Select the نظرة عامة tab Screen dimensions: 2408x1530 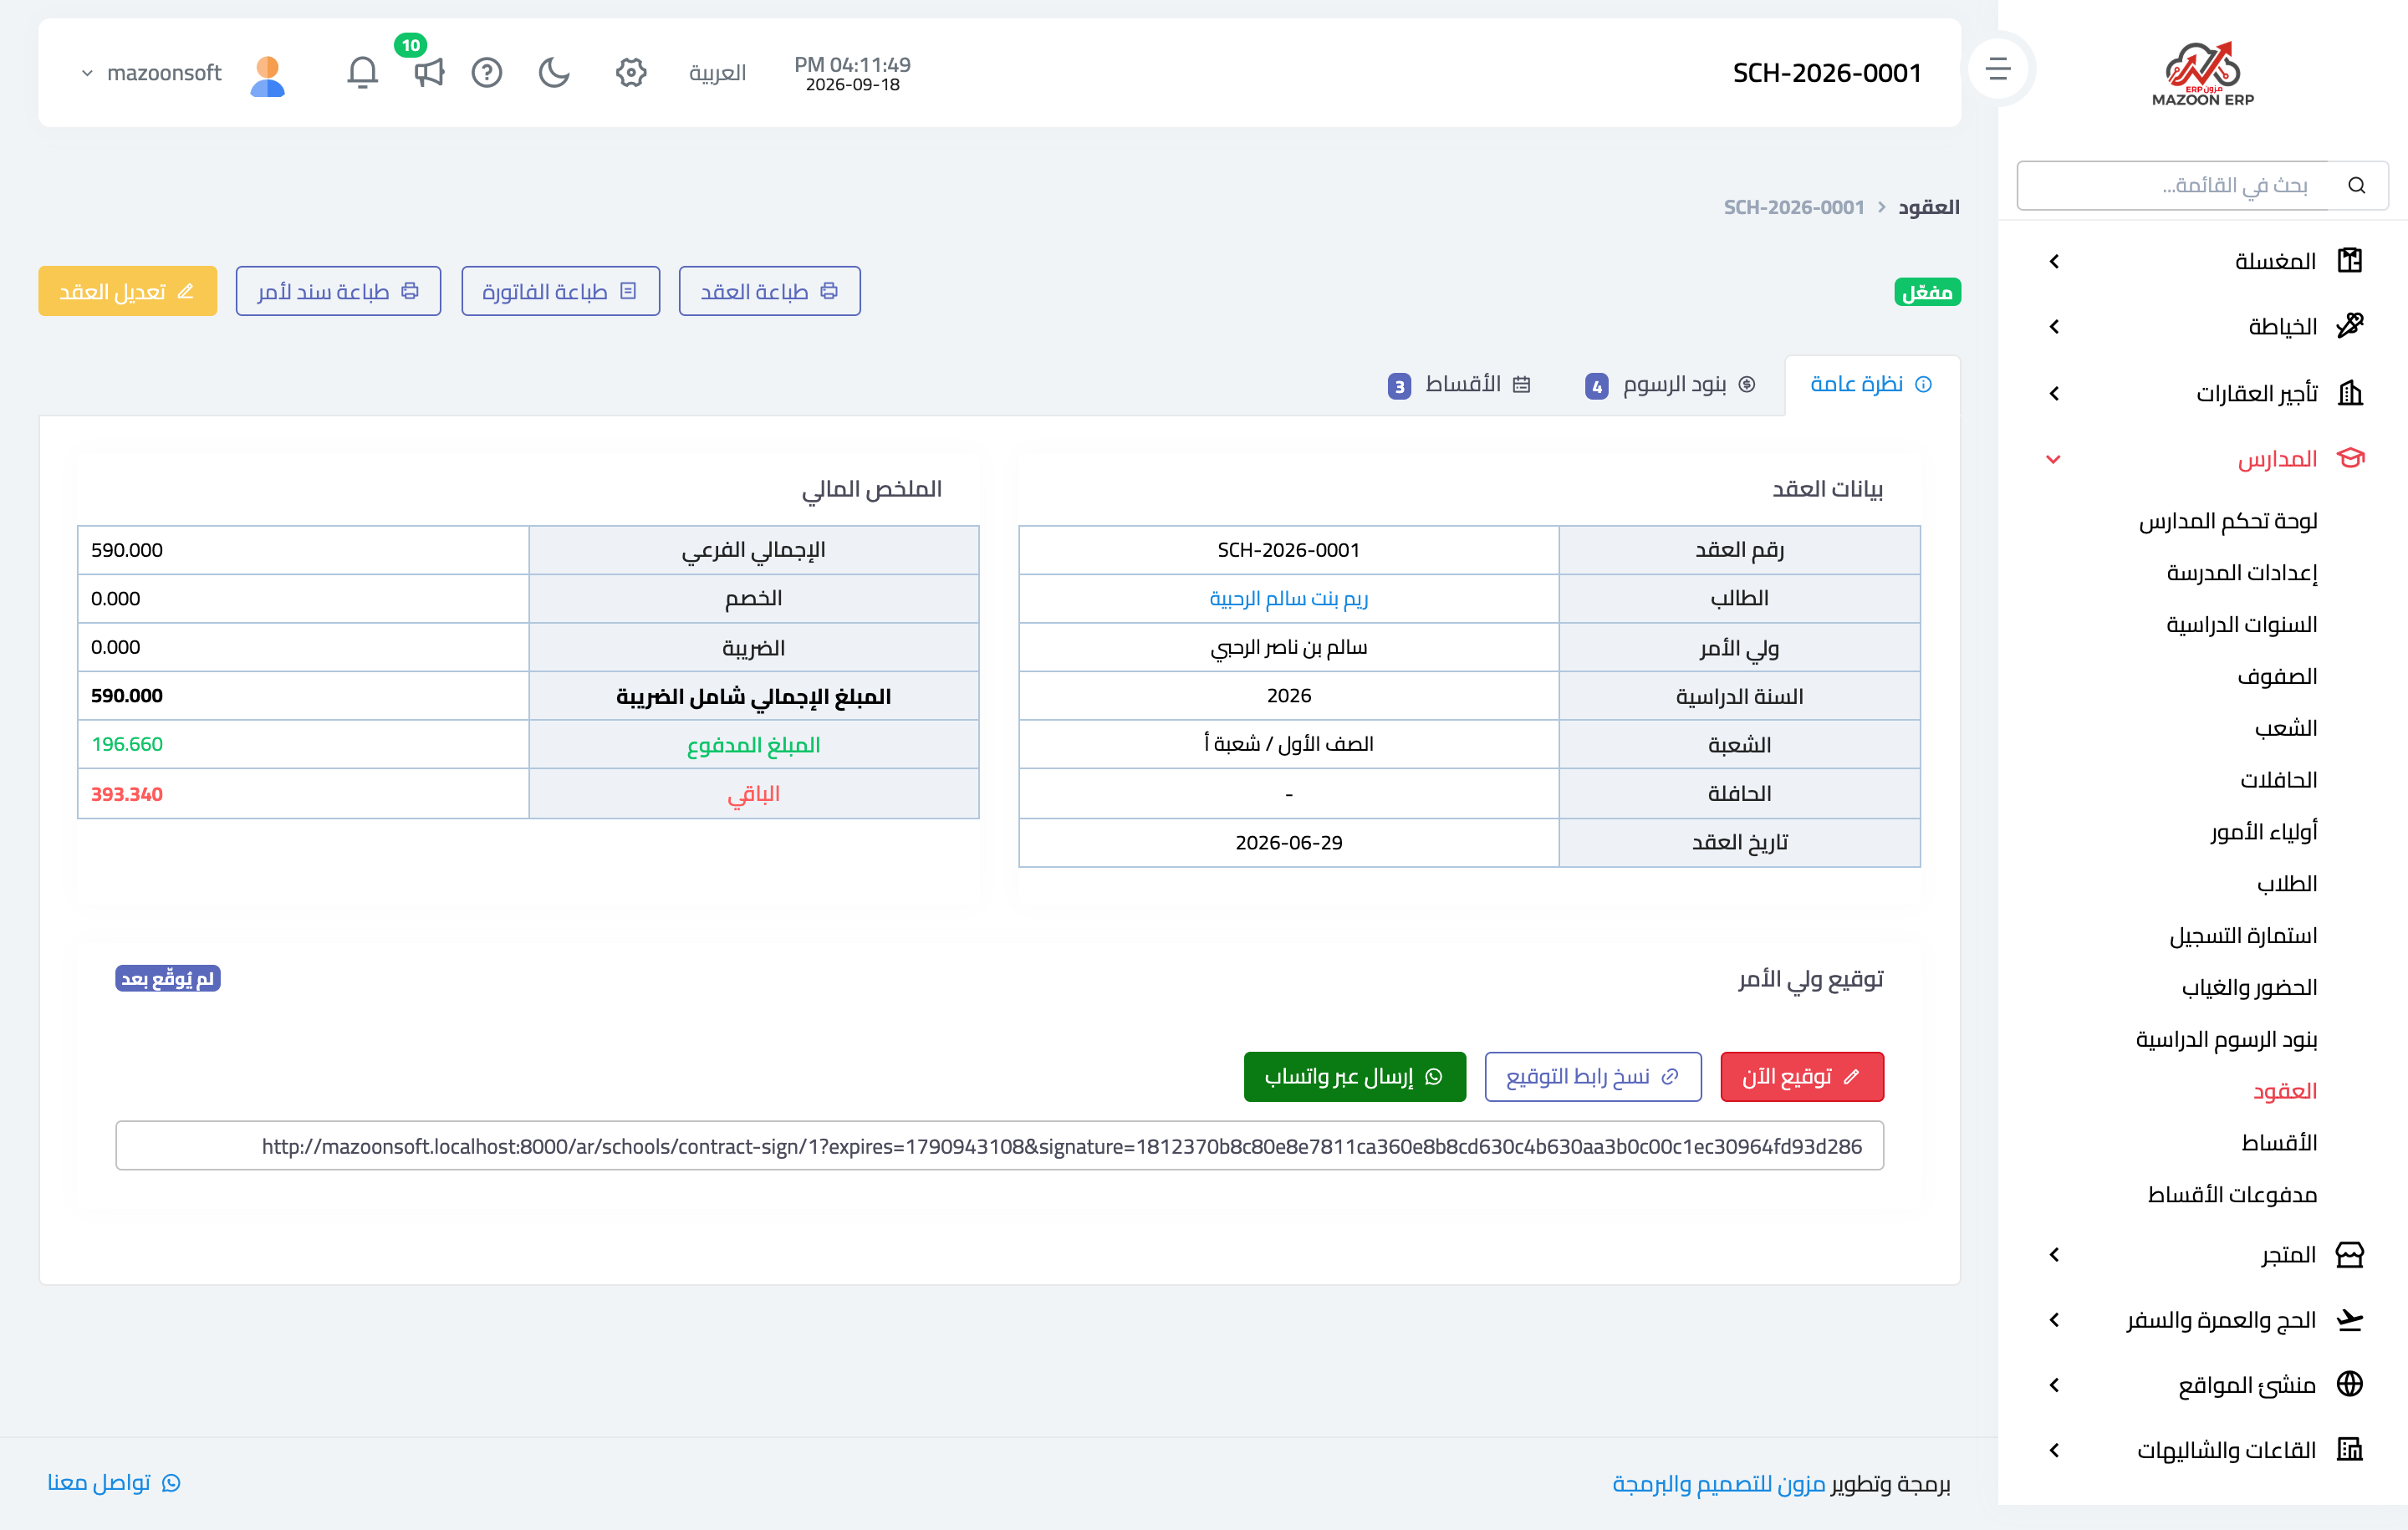pos(1871,384)
